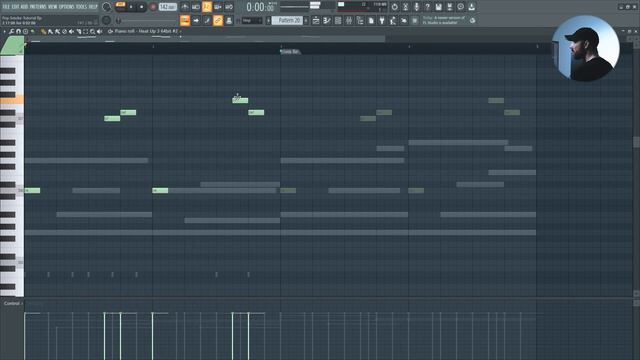640x360 pixels.
Task: Open the EDIT menu
Action: (15, 7)
